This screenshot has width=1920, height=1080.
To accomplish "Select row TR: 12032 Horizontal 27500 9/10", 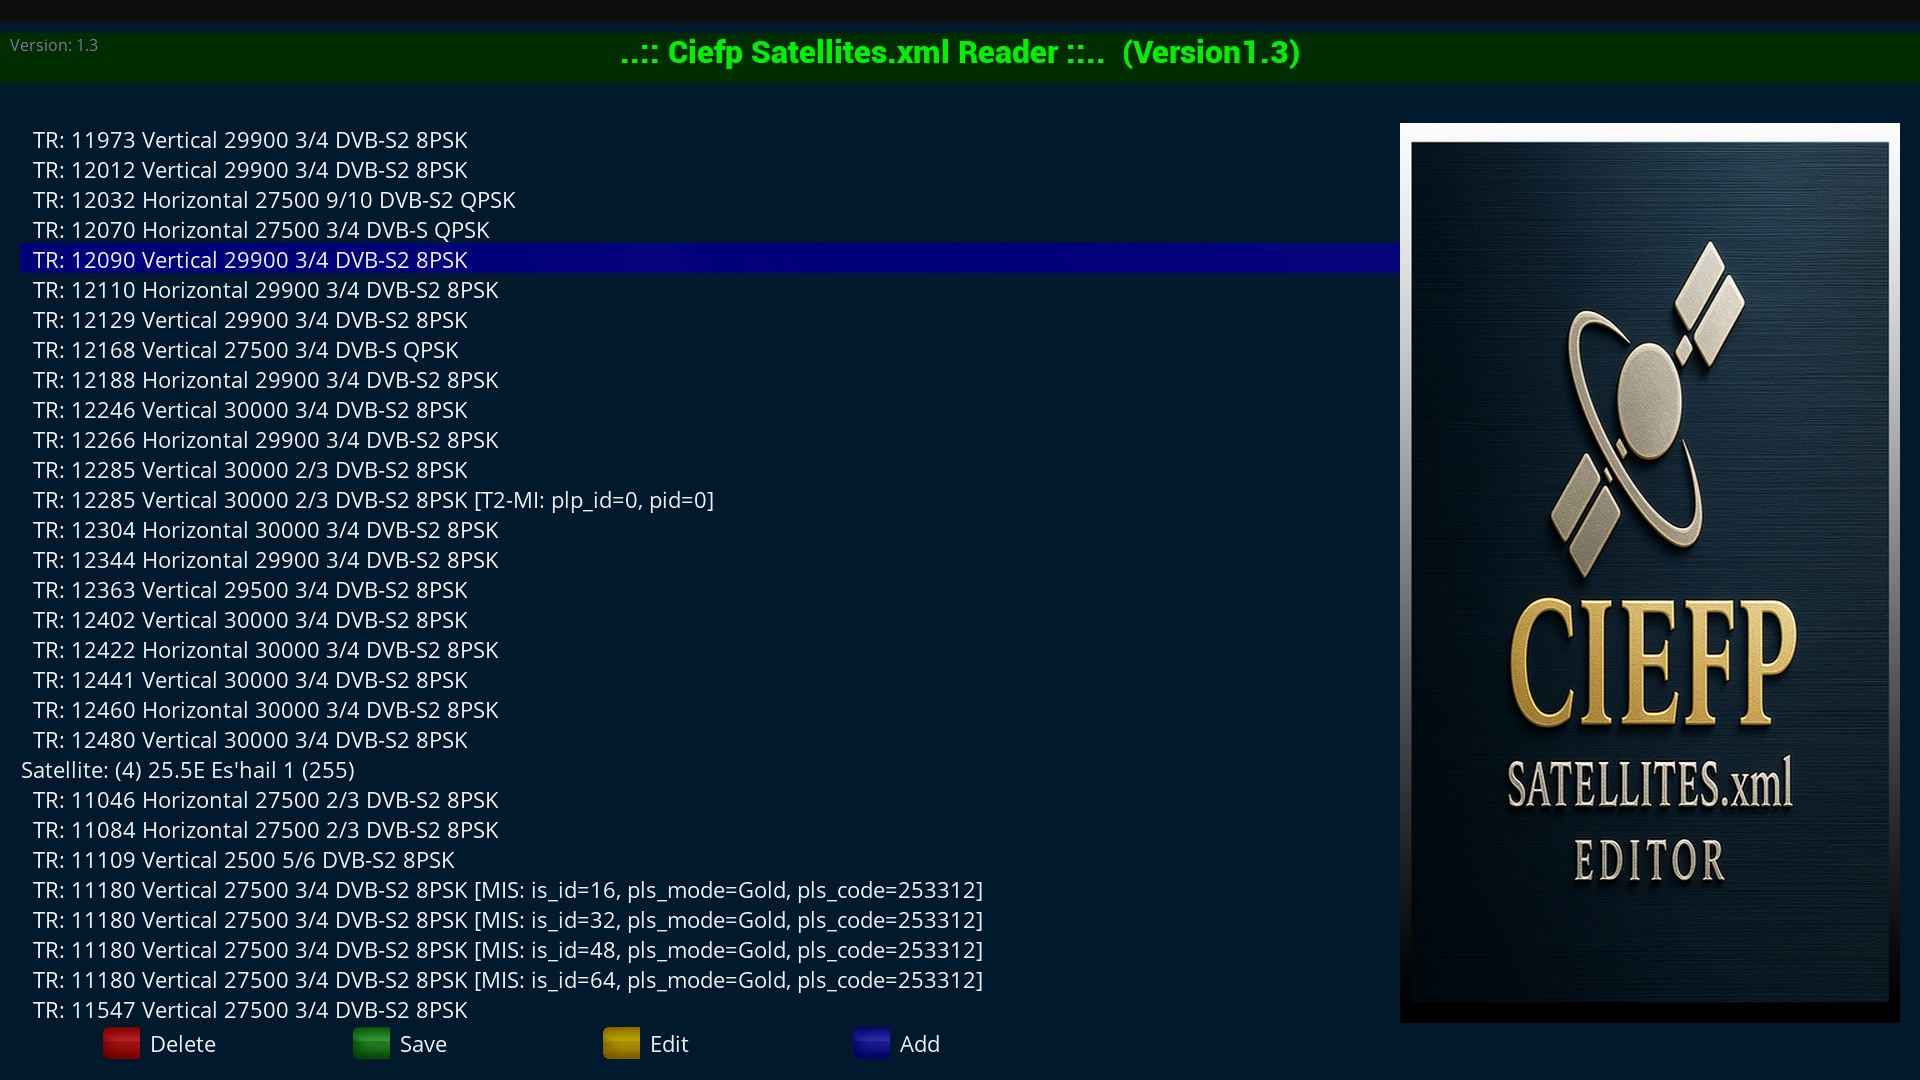I will 710,200.
